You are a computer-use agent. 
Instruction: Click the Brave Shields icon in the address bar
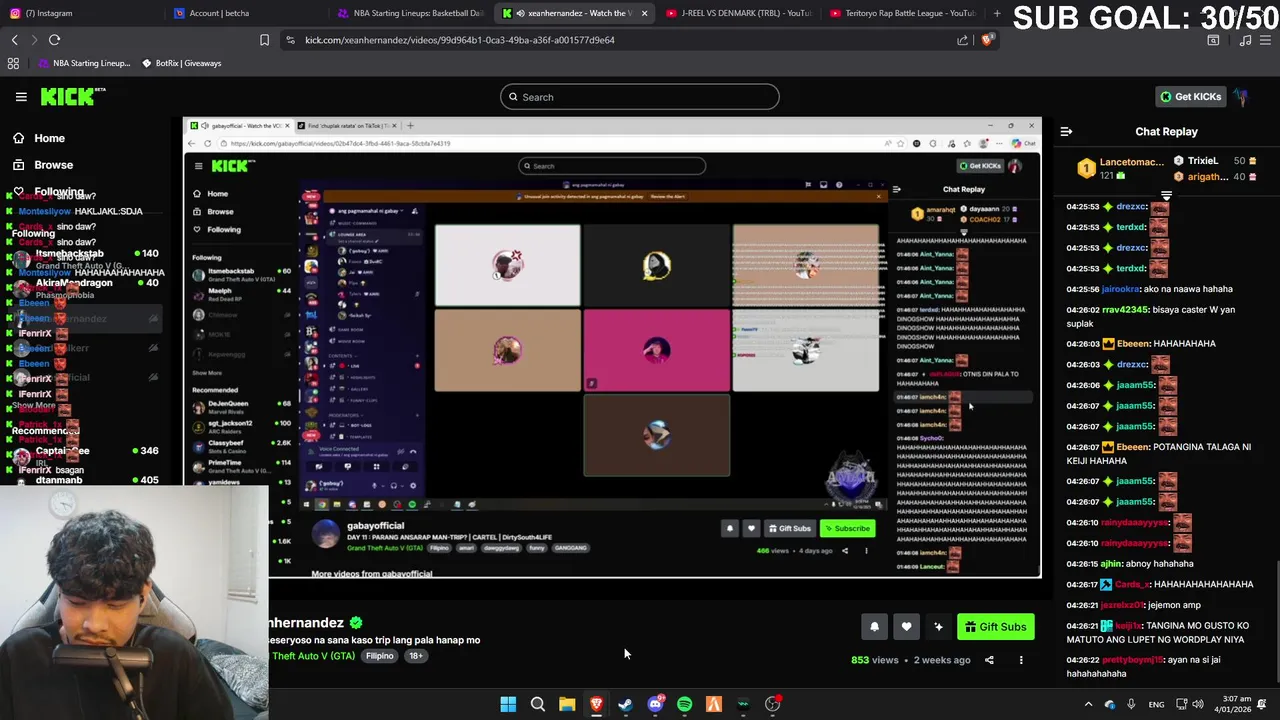coord(987,40)
